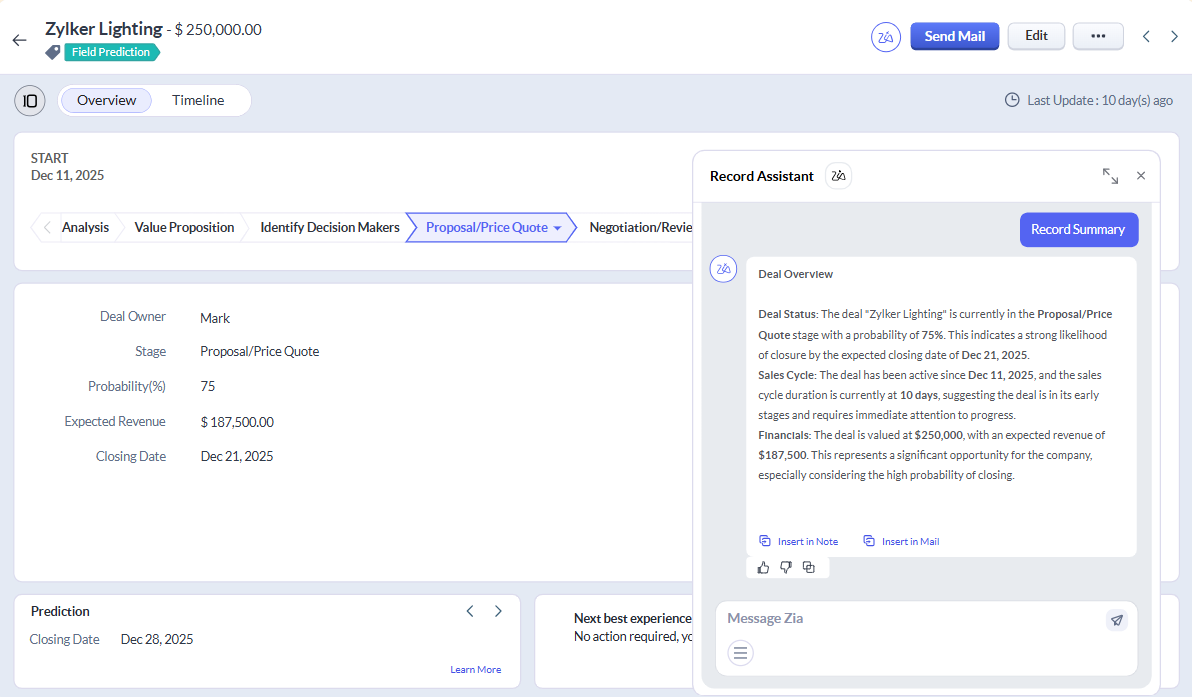Select the Identify Decision Makers stage
The image size is (1192, 697).
pos(330,227)
